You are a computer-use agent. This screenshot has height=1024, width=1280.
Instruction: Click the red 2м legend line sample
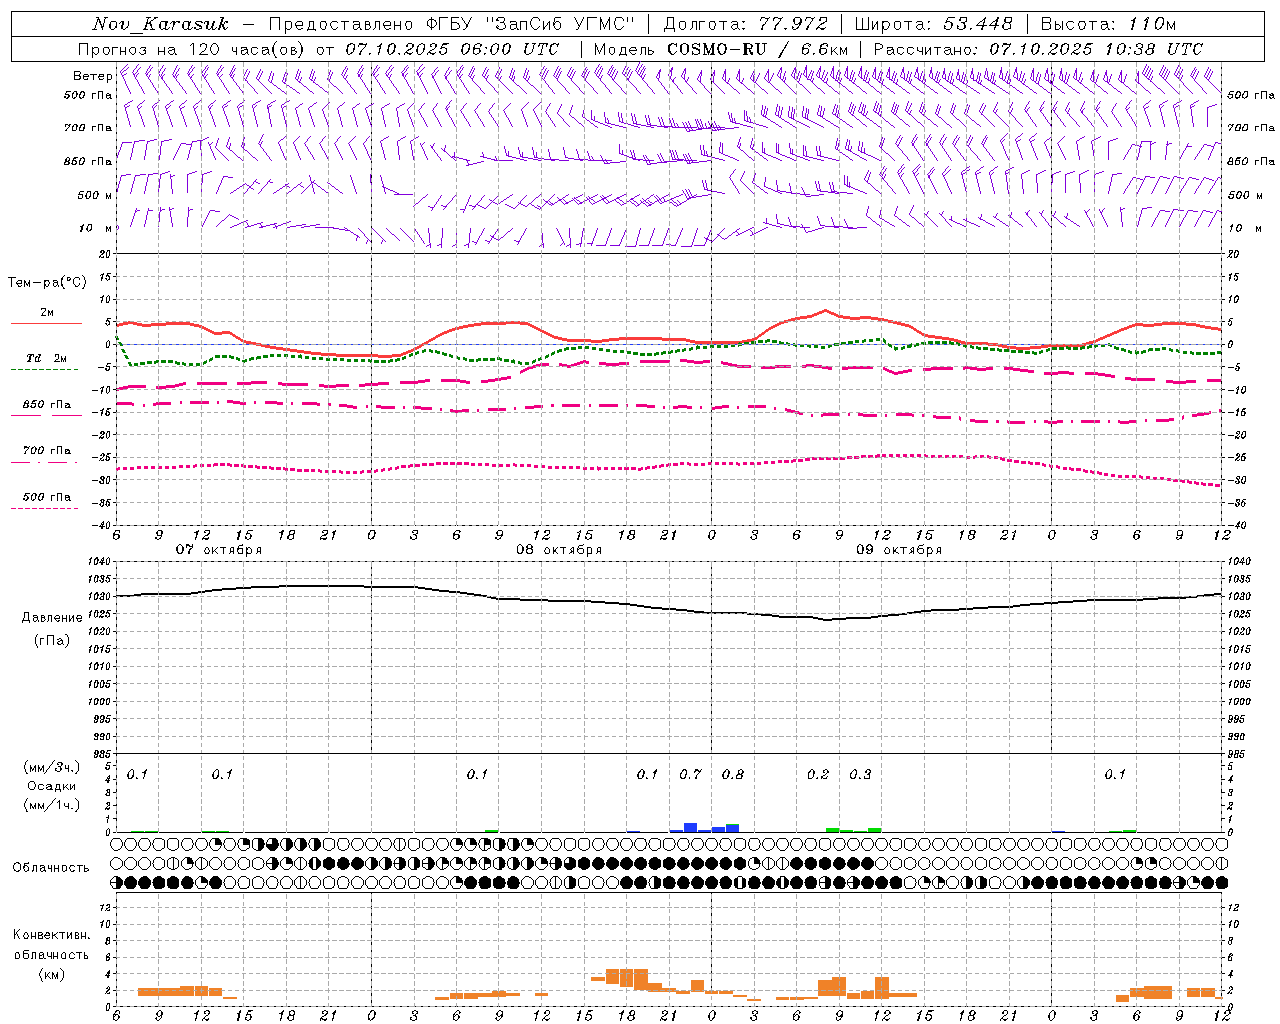[47, 324]
